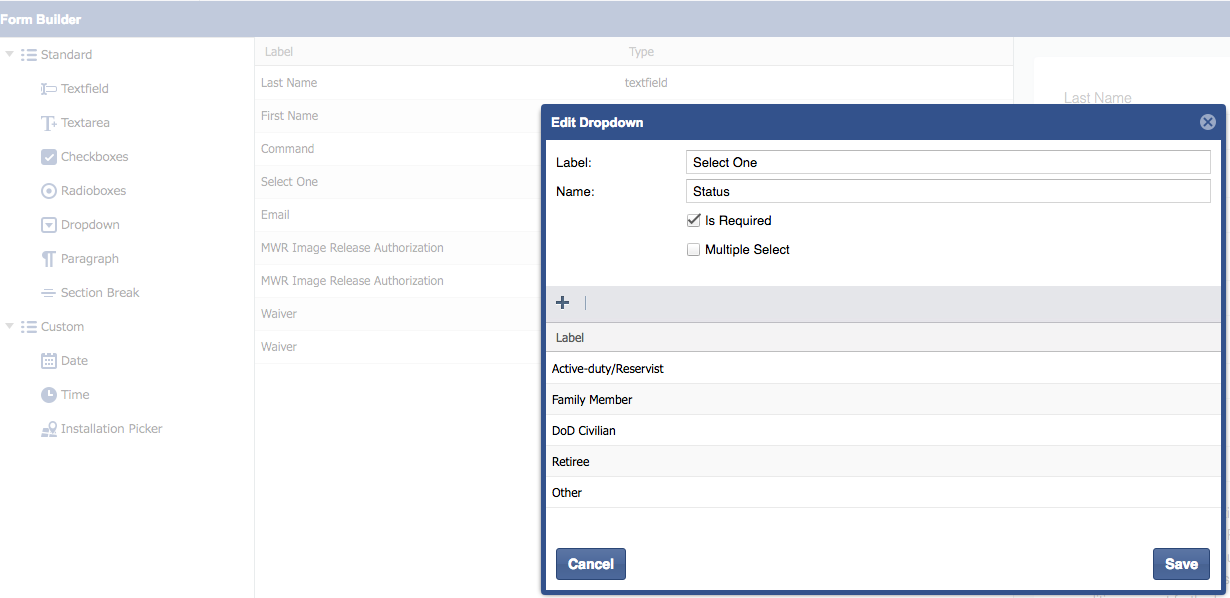Select the Installation Picker item

(x=111, y=429)
